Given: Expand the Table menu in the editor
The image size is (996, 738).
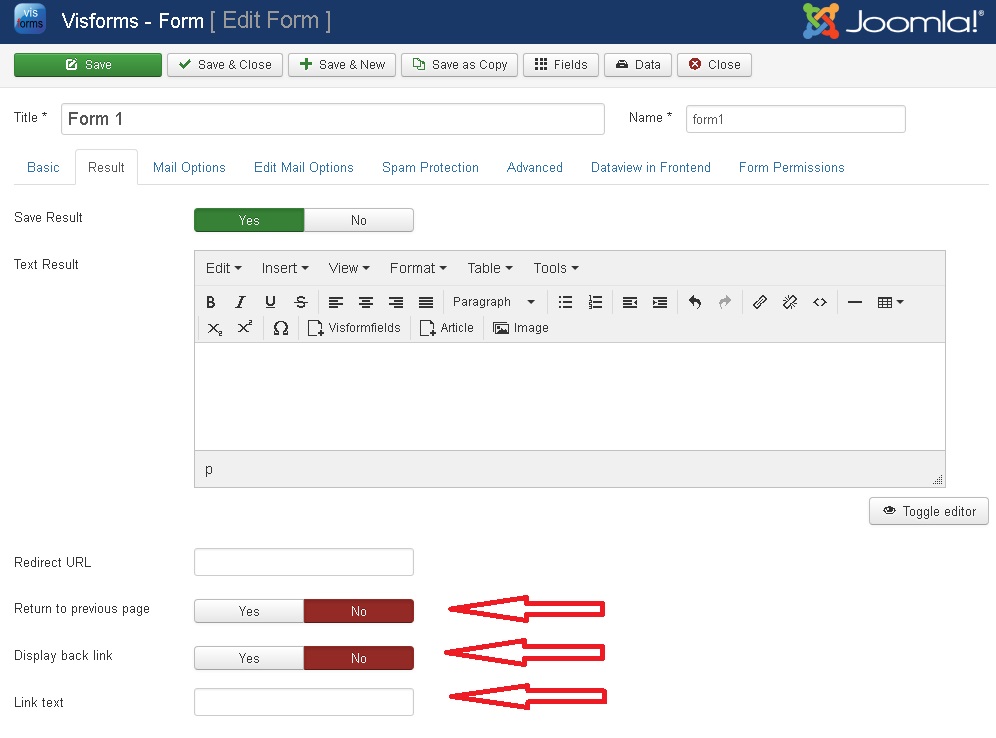Looking at the screenshot, I should pyautogui.click(x=488, y=268).
